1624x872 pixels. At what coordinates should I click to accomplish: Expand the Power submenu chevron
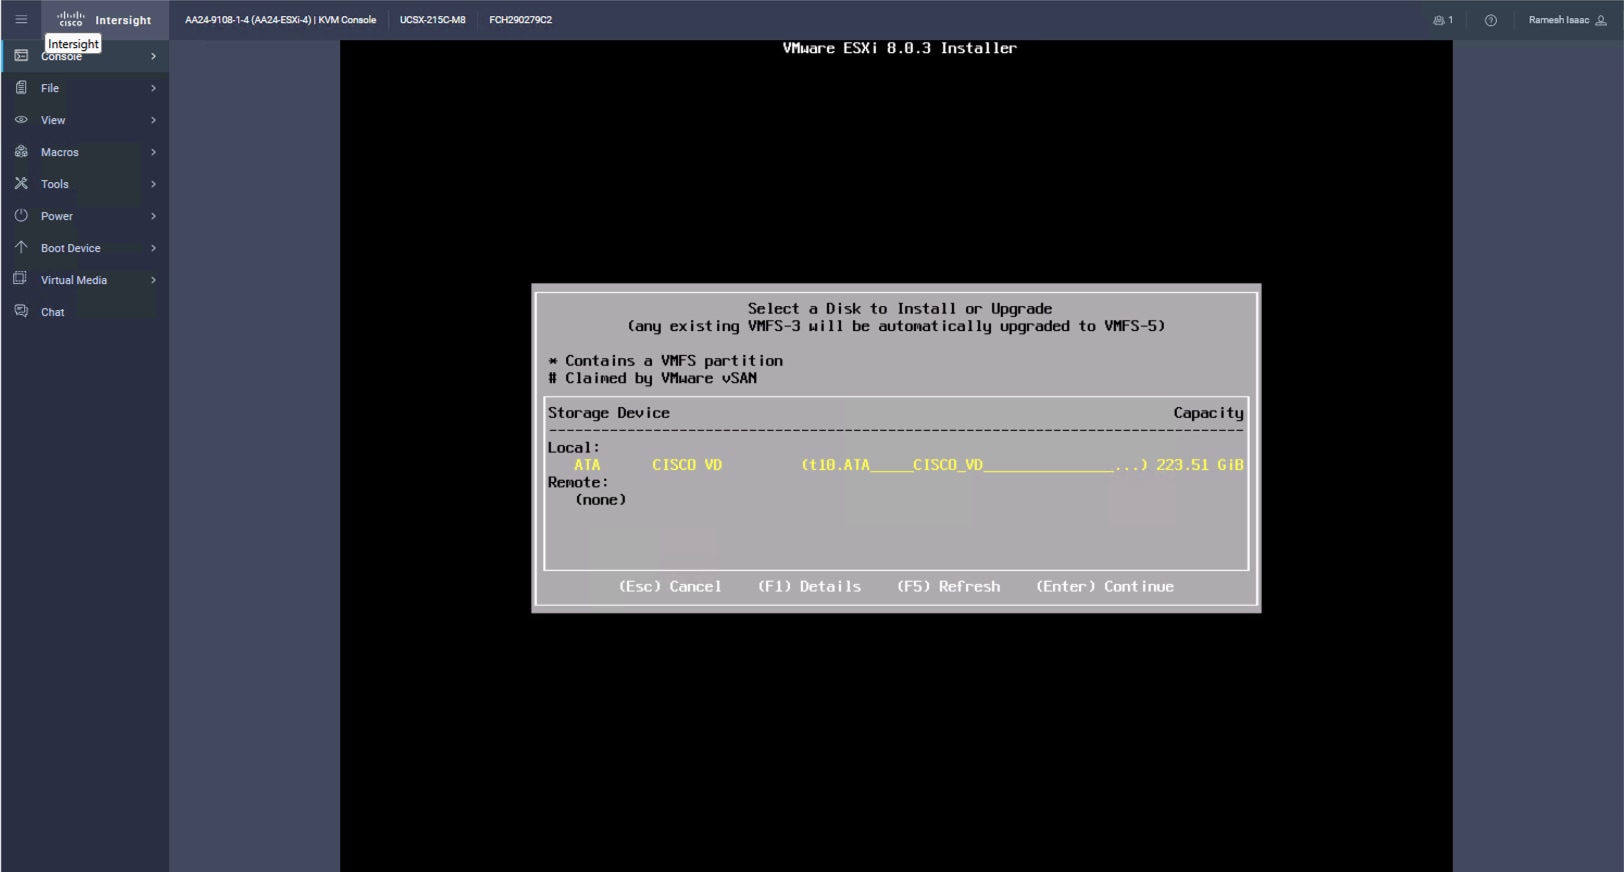(x=153, y=216)
